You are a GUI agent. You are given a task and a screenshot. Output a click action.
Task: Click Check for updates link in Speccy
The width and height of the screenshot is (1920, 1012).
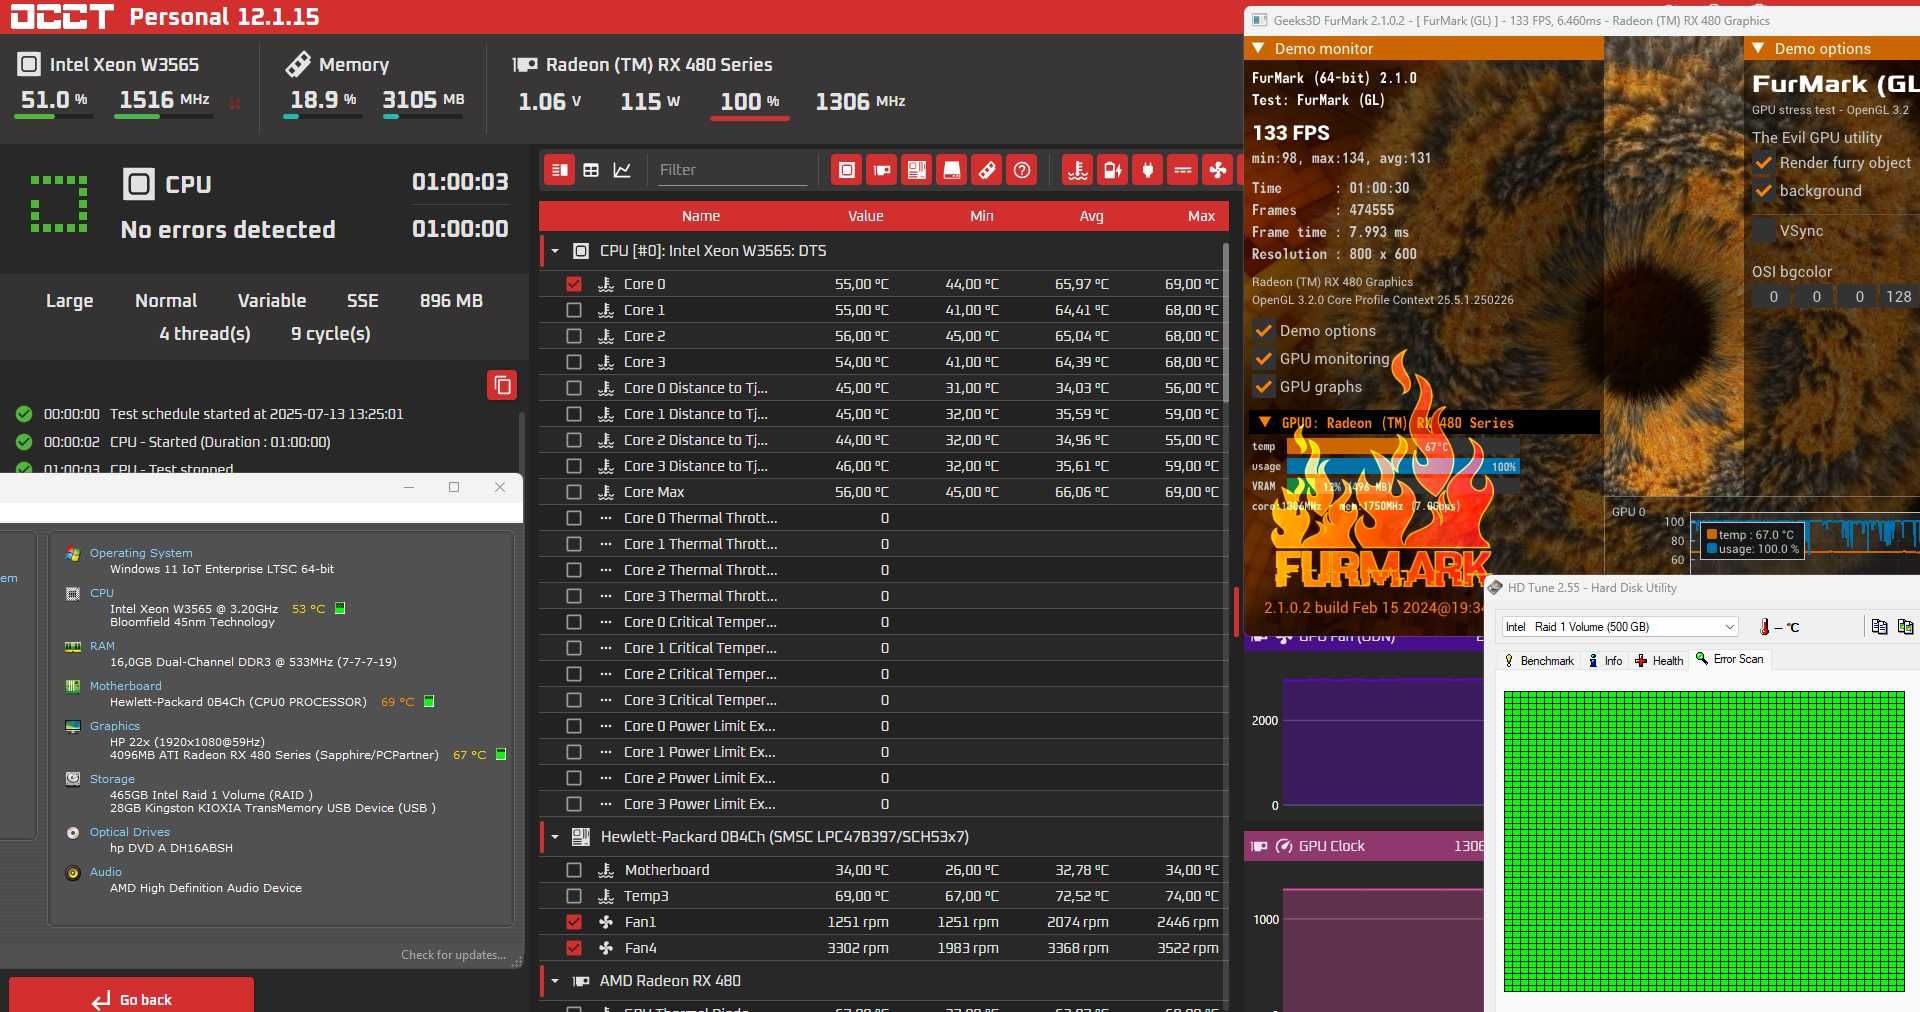453,955
